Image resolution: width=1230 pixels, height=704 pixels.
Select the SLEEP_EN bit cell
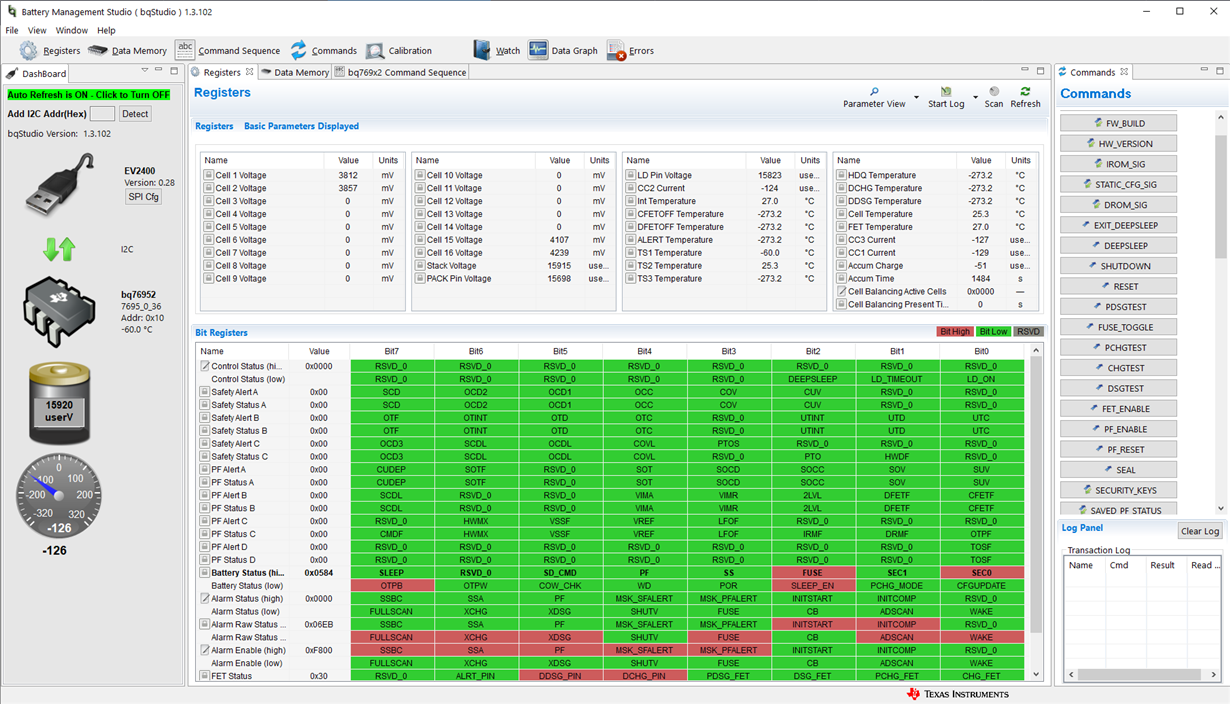tap(812, 586)
